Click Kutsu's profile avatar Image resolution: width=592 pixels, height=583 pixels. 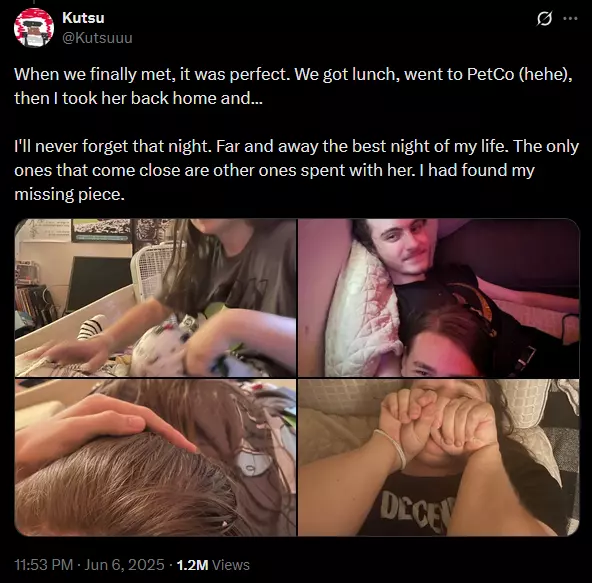point(34,28)
